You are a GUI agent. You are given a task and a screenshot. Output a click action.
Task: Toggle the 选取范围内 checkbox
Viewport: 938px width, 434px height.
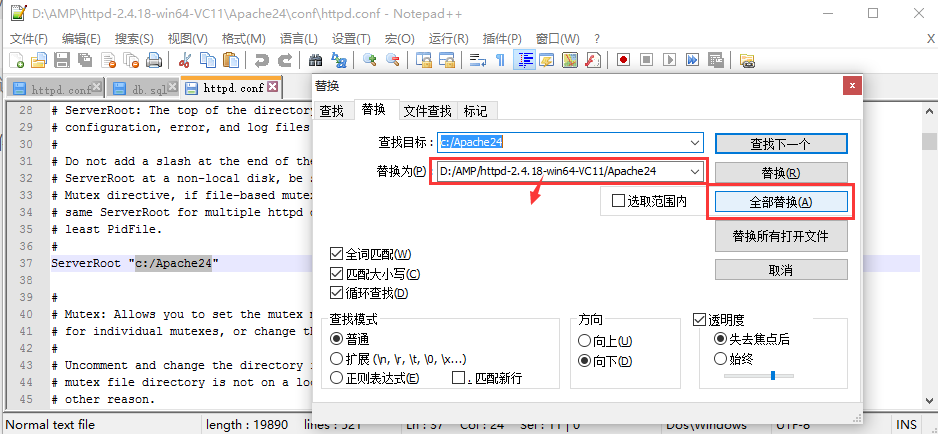click(619, 201)
